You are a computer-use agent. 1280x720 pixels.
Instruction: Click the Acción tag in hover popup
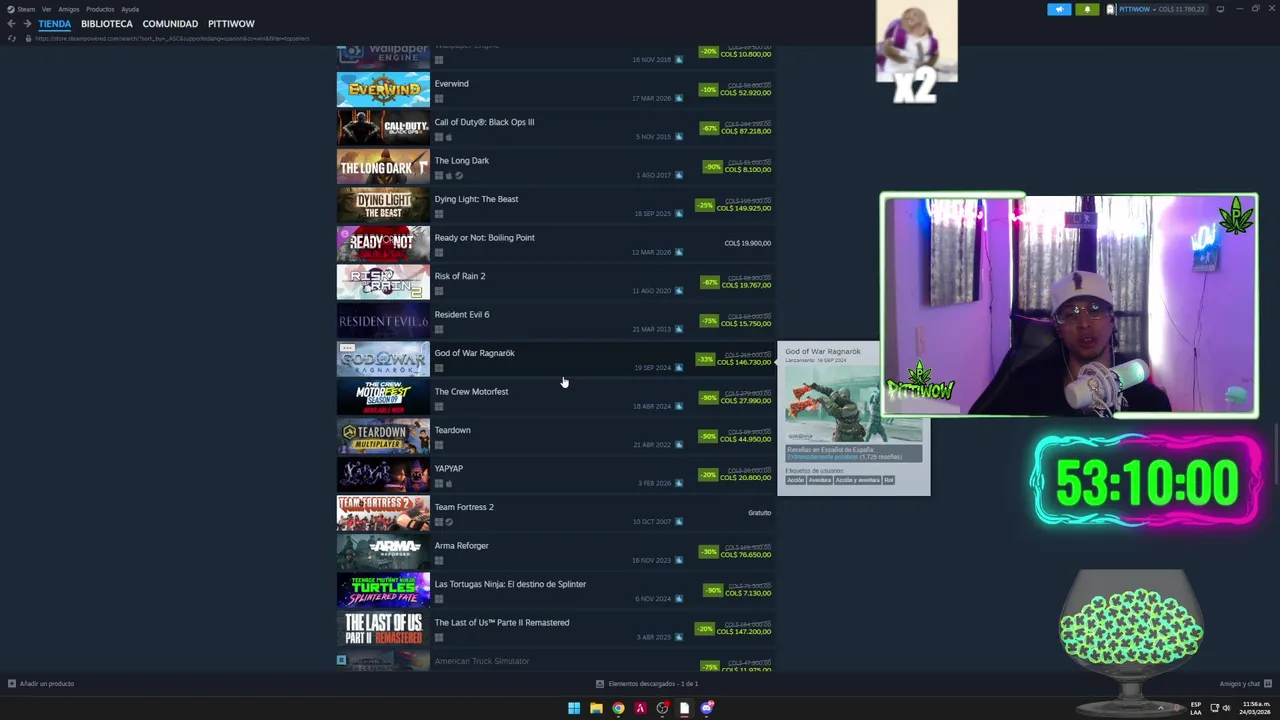pyautogui.click(x=795, y=480)
